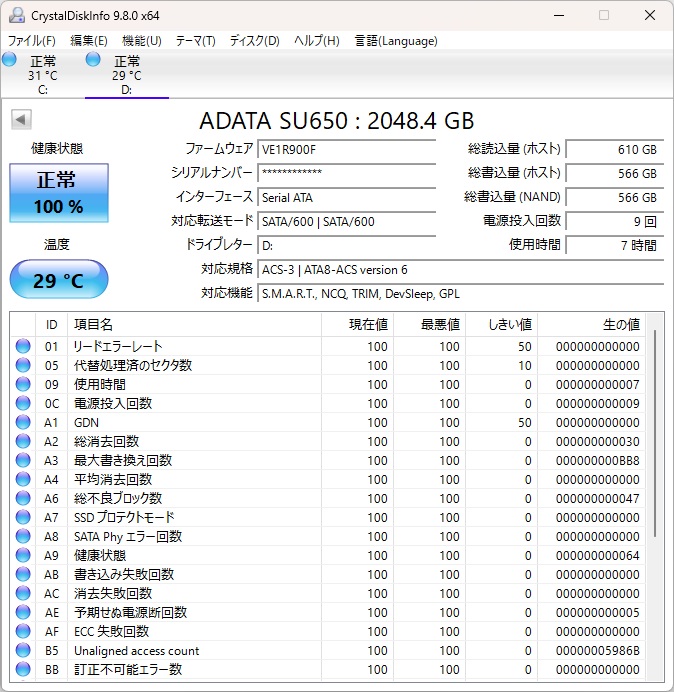Click status orb for A8 SATA Phy エラー回数
The image size is (674, 692).
coord(23,536)
